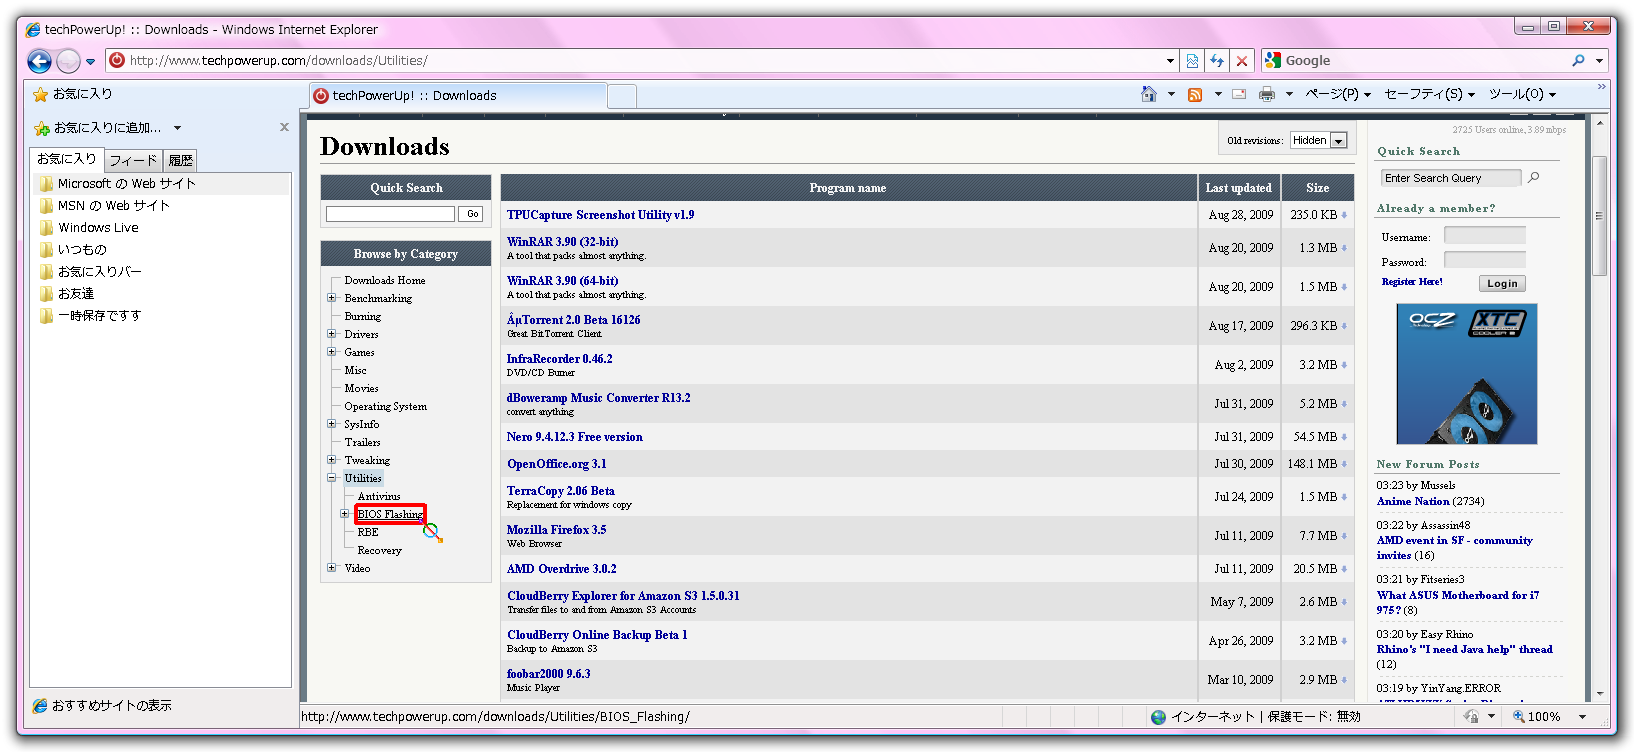Click the 100% zoom level button

[1537, 716]
